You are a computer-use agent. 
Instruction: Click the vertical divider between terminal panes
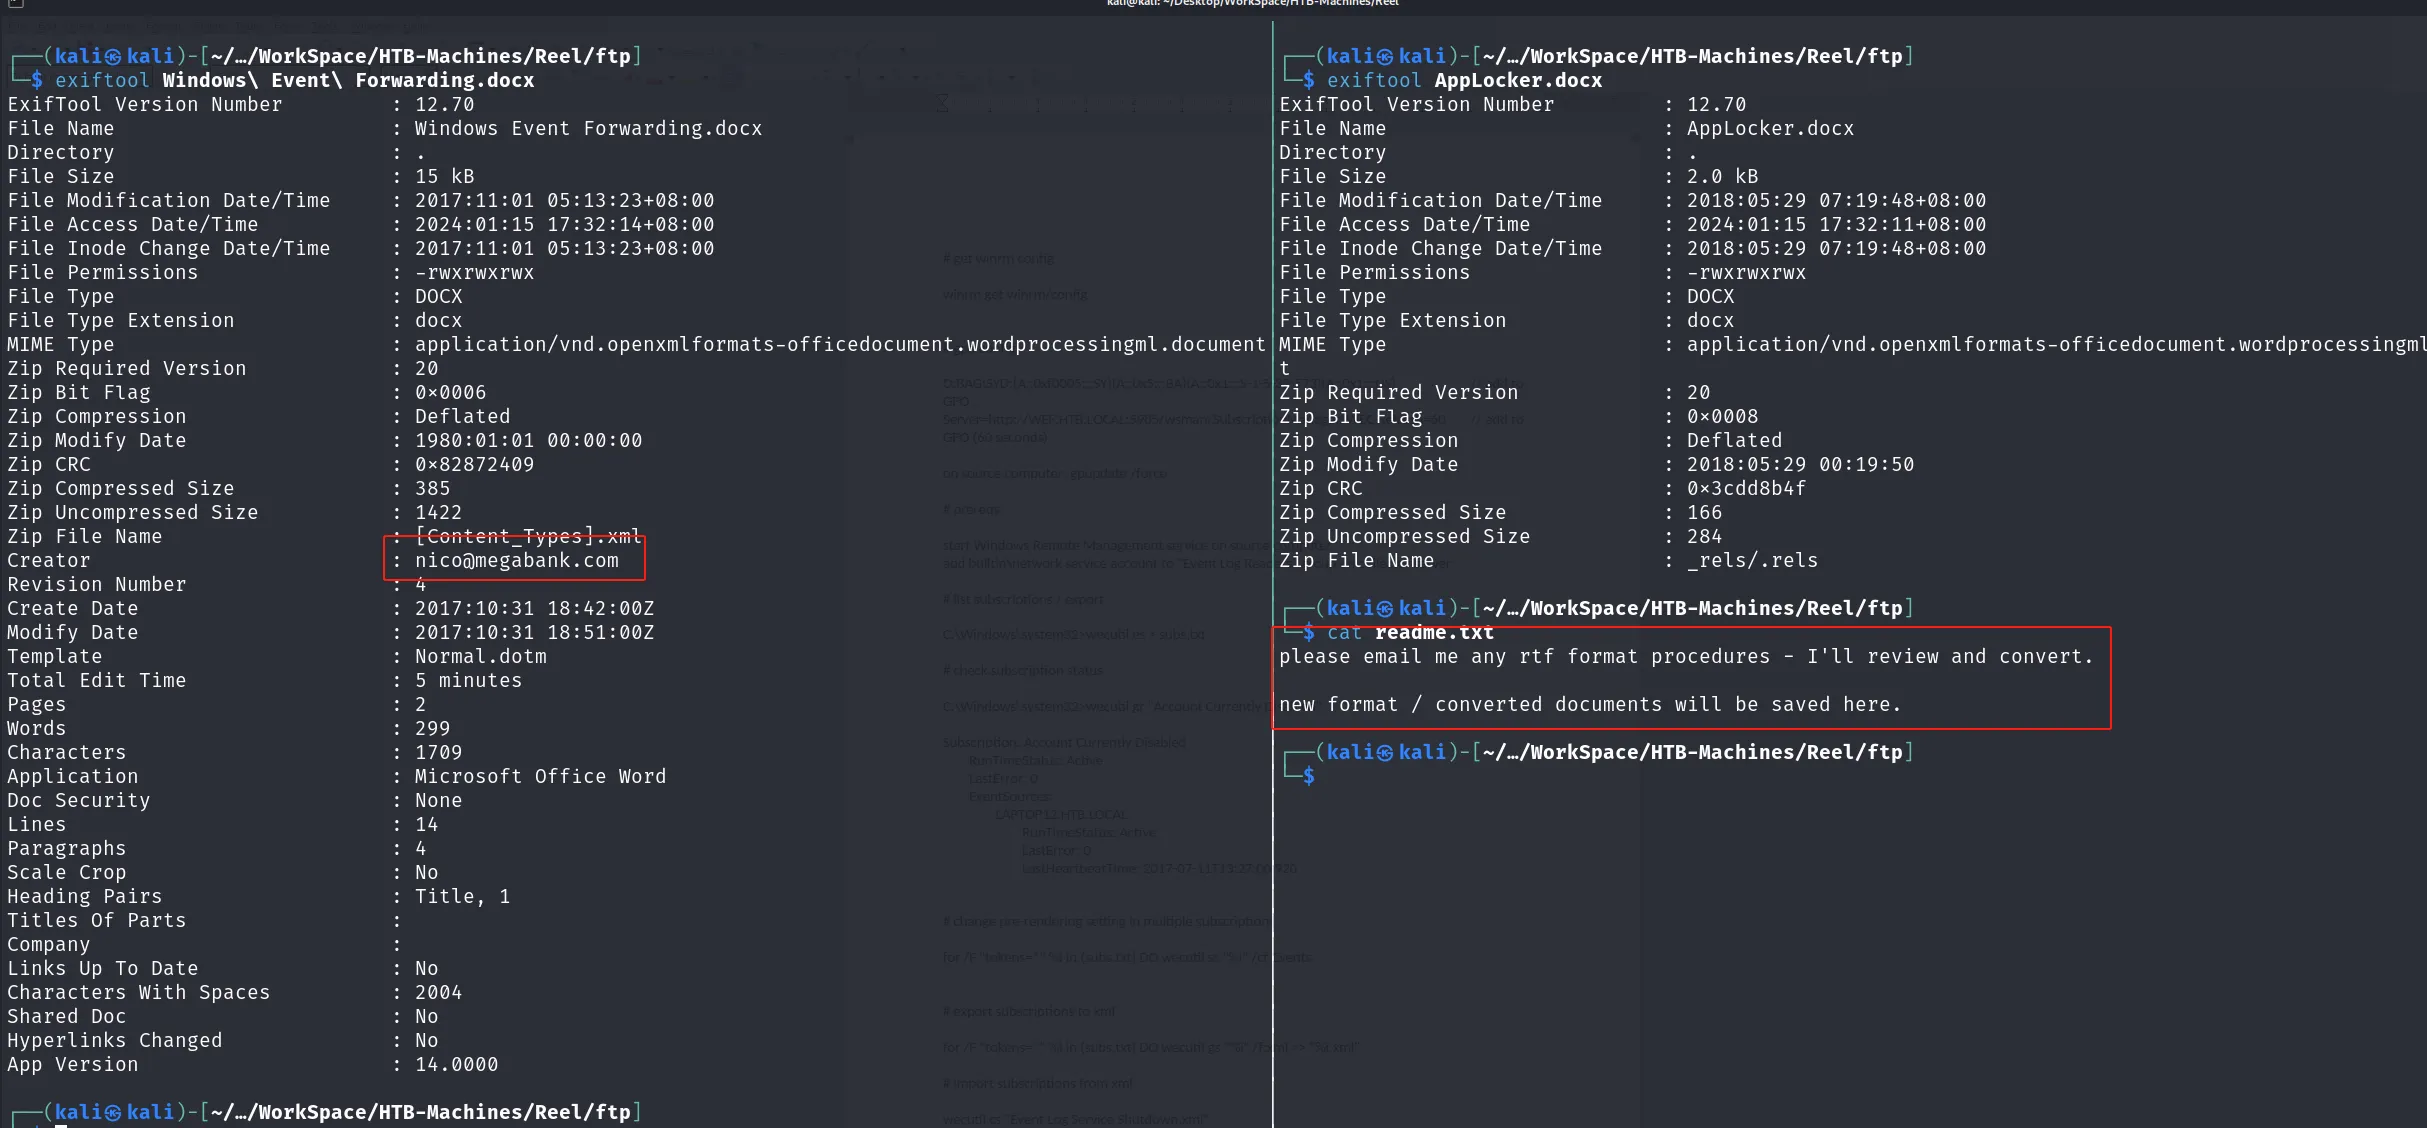click(x=1272, y=572)
